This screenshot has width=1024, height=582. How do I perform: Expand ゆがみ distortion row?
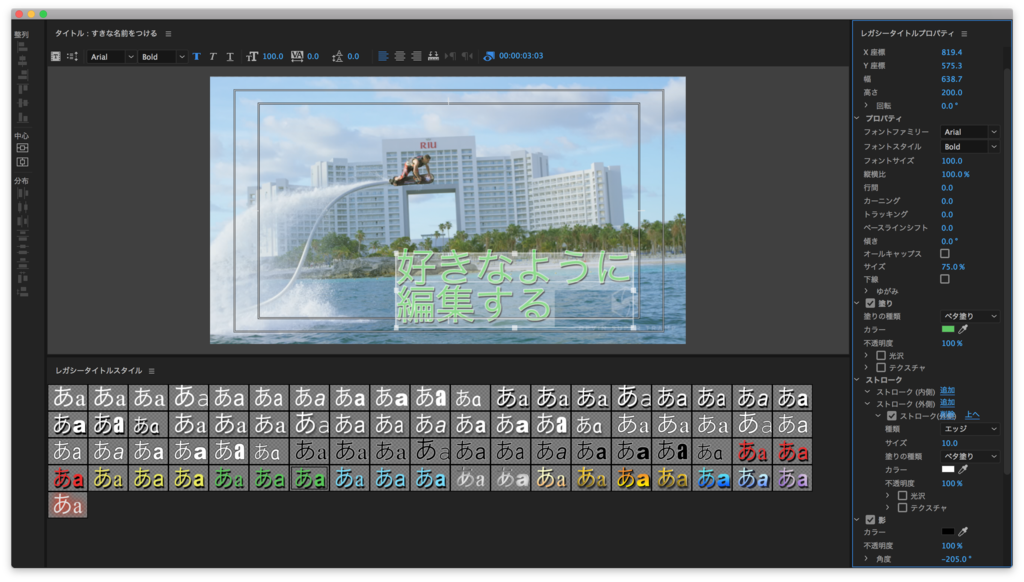[867, 291]
